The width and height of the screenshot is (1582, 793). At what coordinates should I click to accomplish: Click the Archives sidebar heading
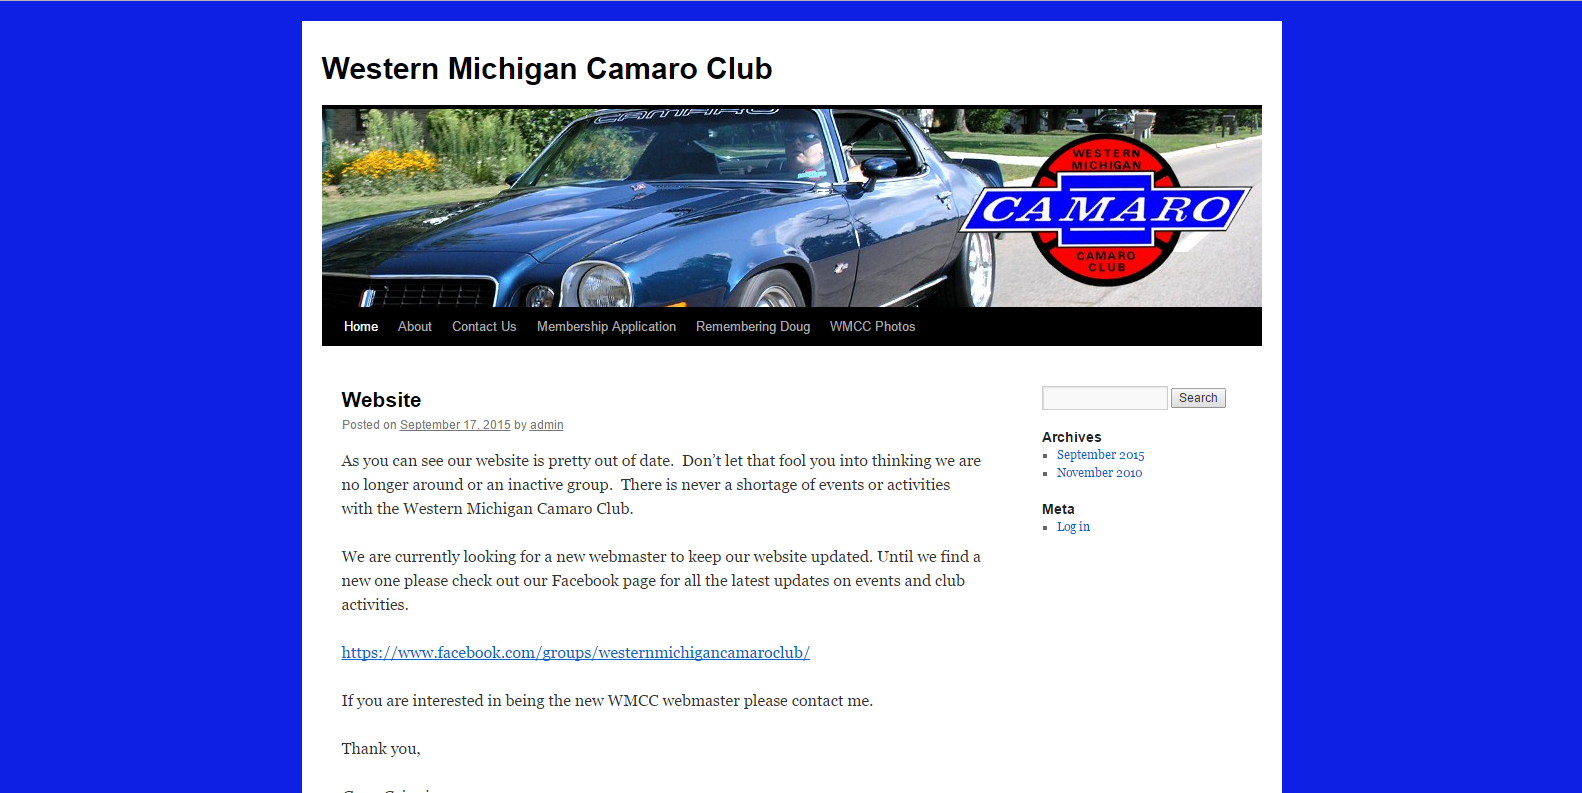click(x=1071, y=437)
